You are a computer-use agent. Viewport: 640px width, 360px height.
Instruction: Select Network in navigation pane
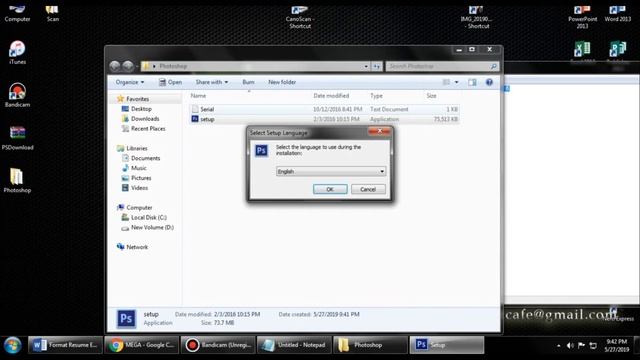point(137,247)
